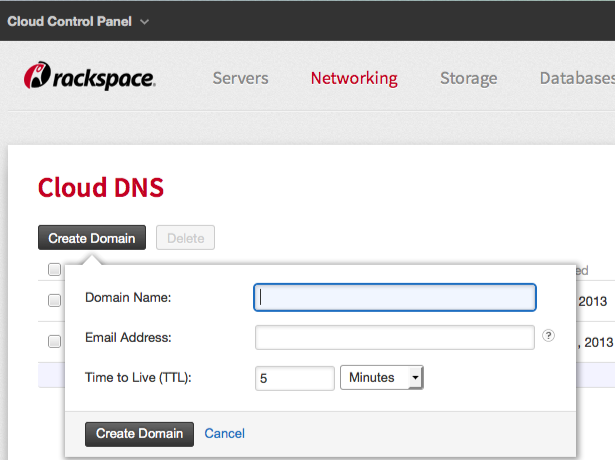Select the TTL value field showing 5
The width and height of the screenshot is (615, 460).
(295, 378)
